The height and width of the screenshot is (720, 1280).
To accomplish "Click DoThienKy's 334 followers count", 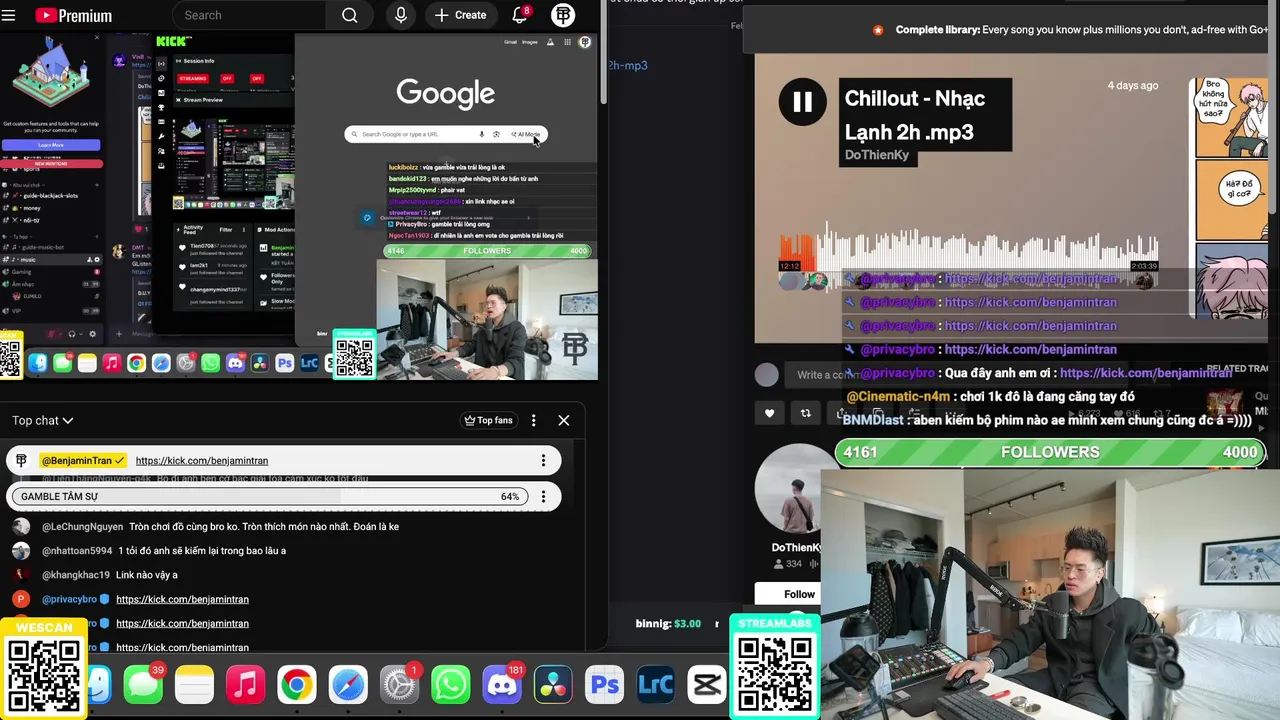I will (x=788, y=564).
